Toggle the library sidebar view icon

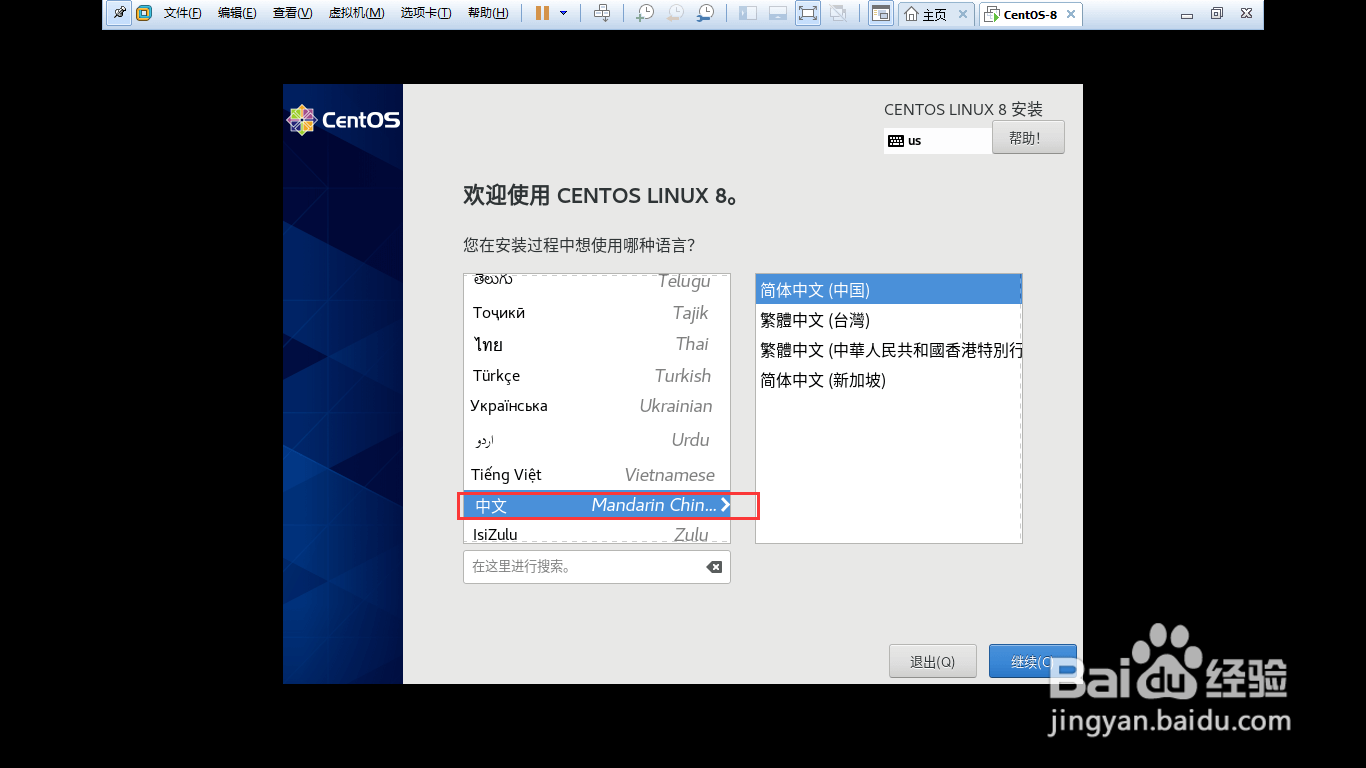(x=748, y=14)
